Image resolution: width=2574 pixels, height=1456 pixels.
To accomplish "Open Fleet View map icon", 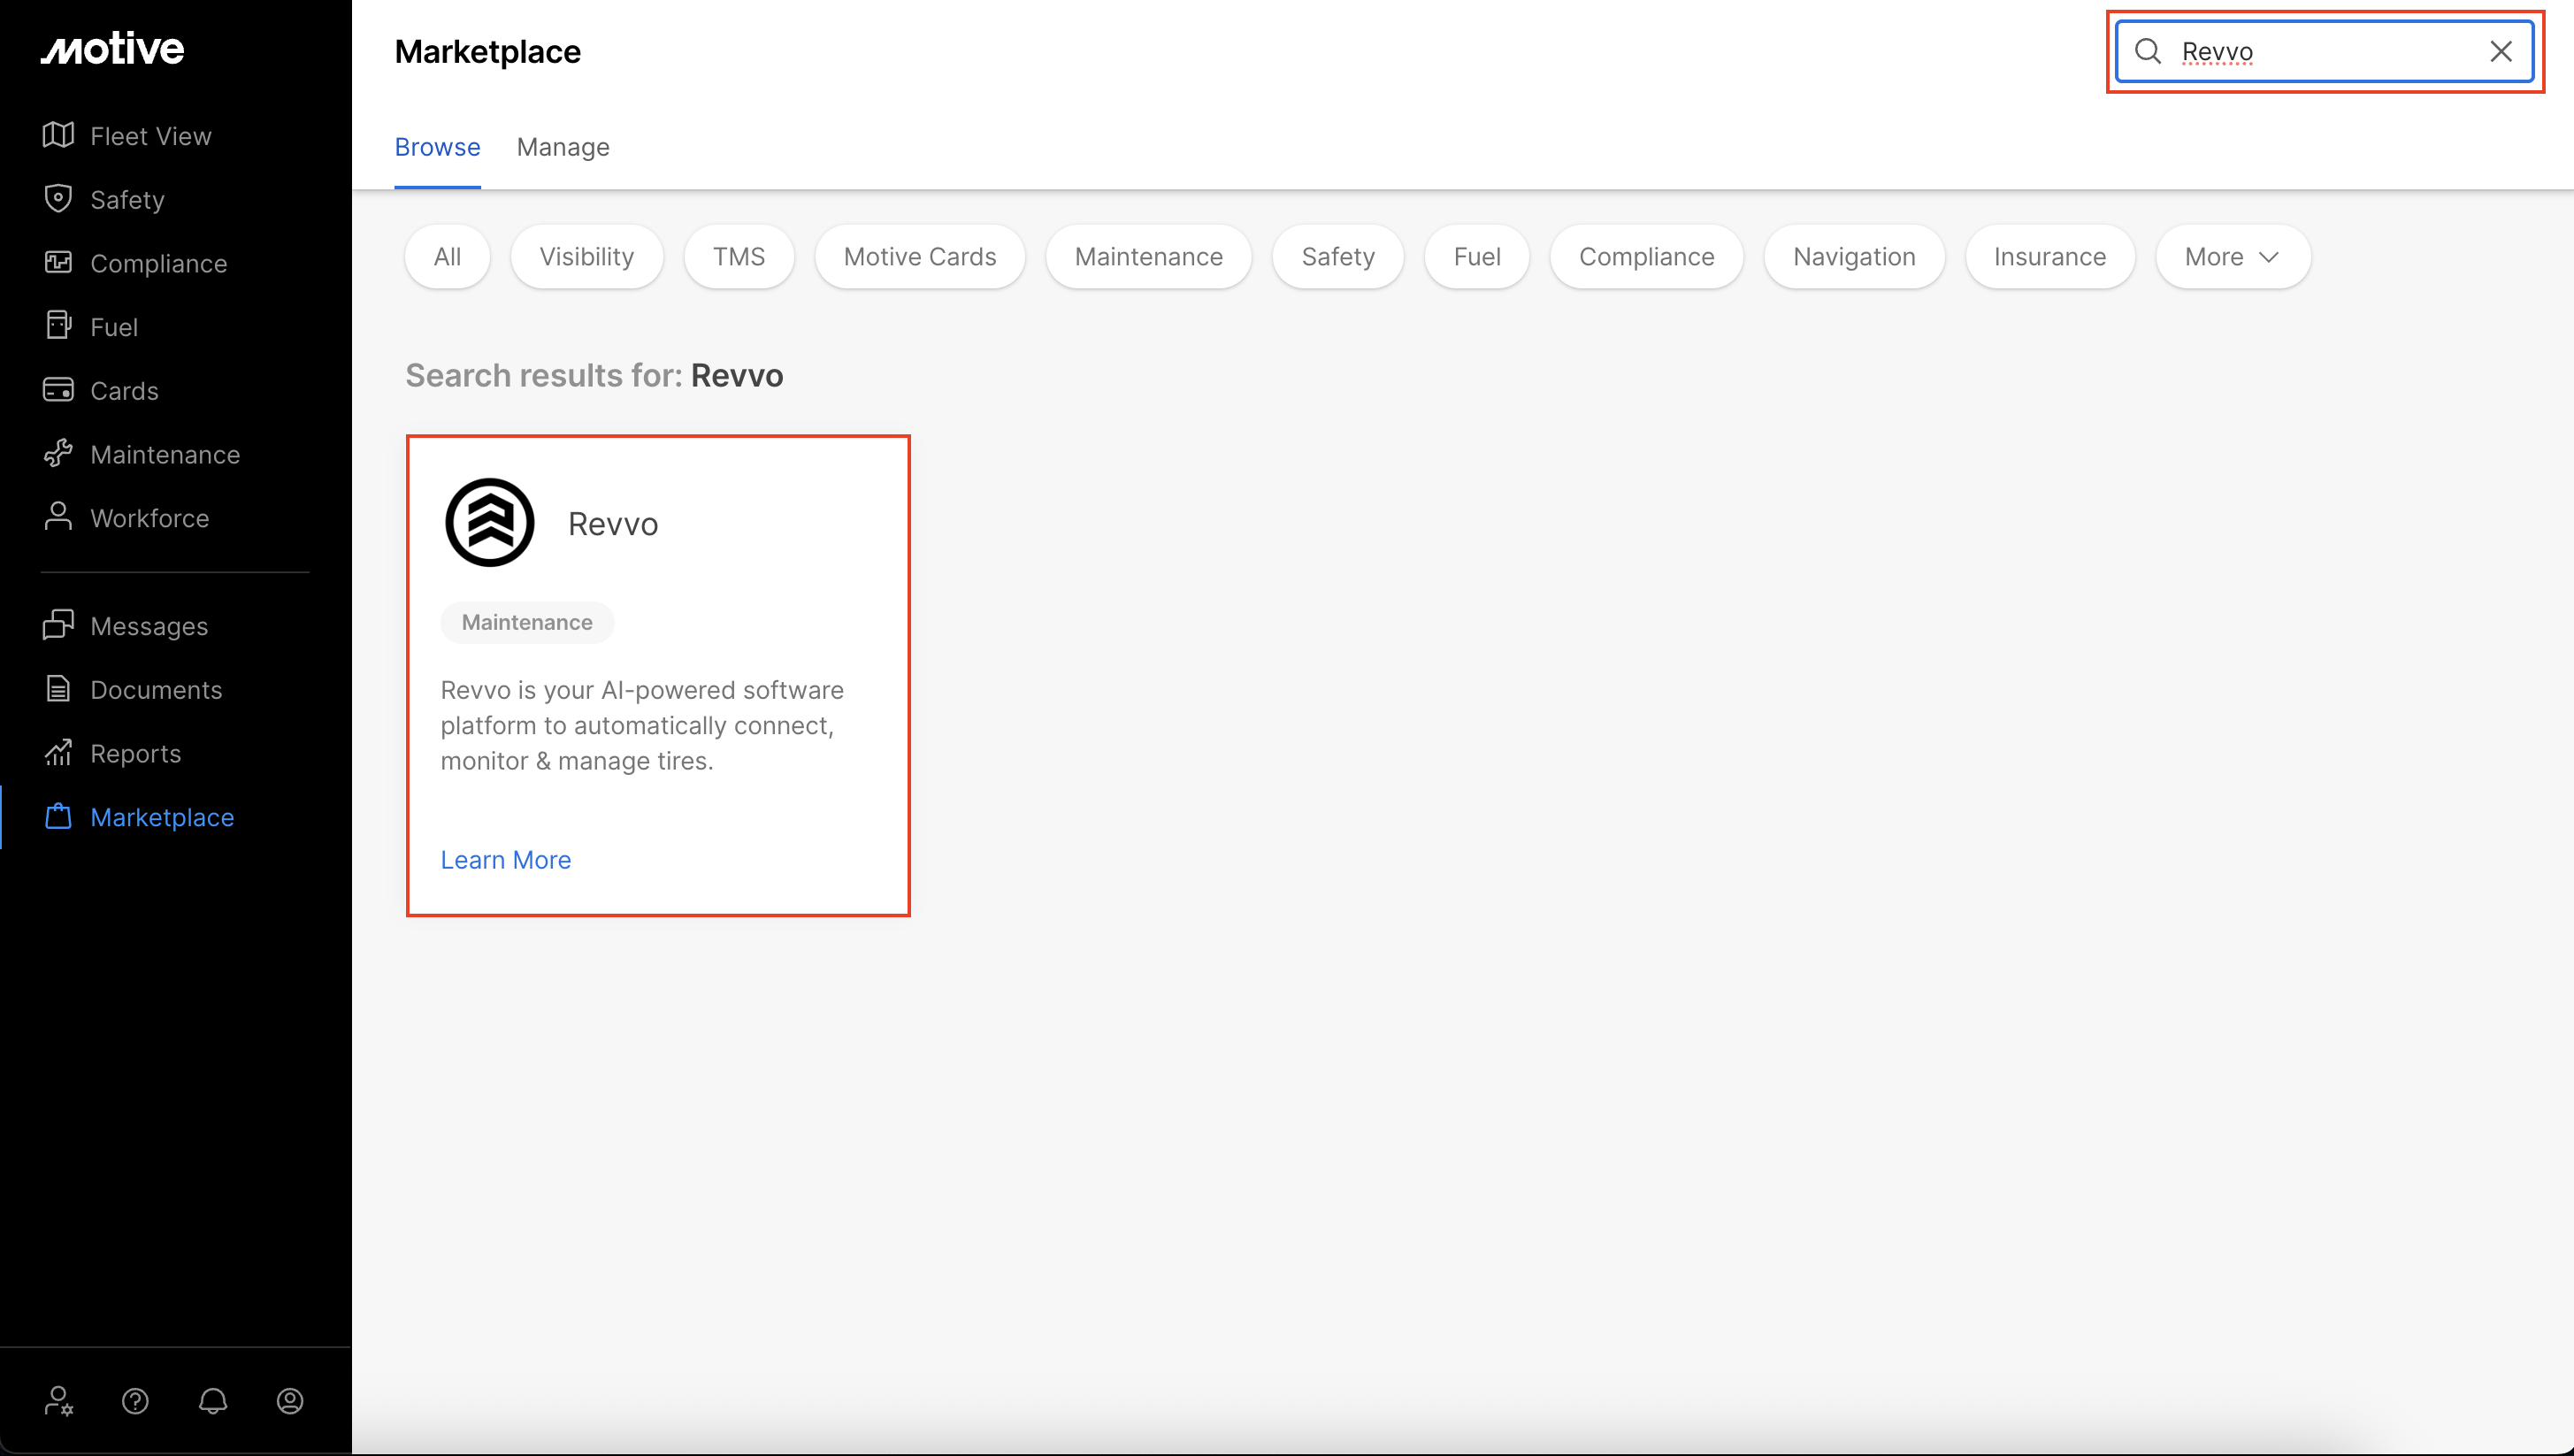I will [58, 135].
